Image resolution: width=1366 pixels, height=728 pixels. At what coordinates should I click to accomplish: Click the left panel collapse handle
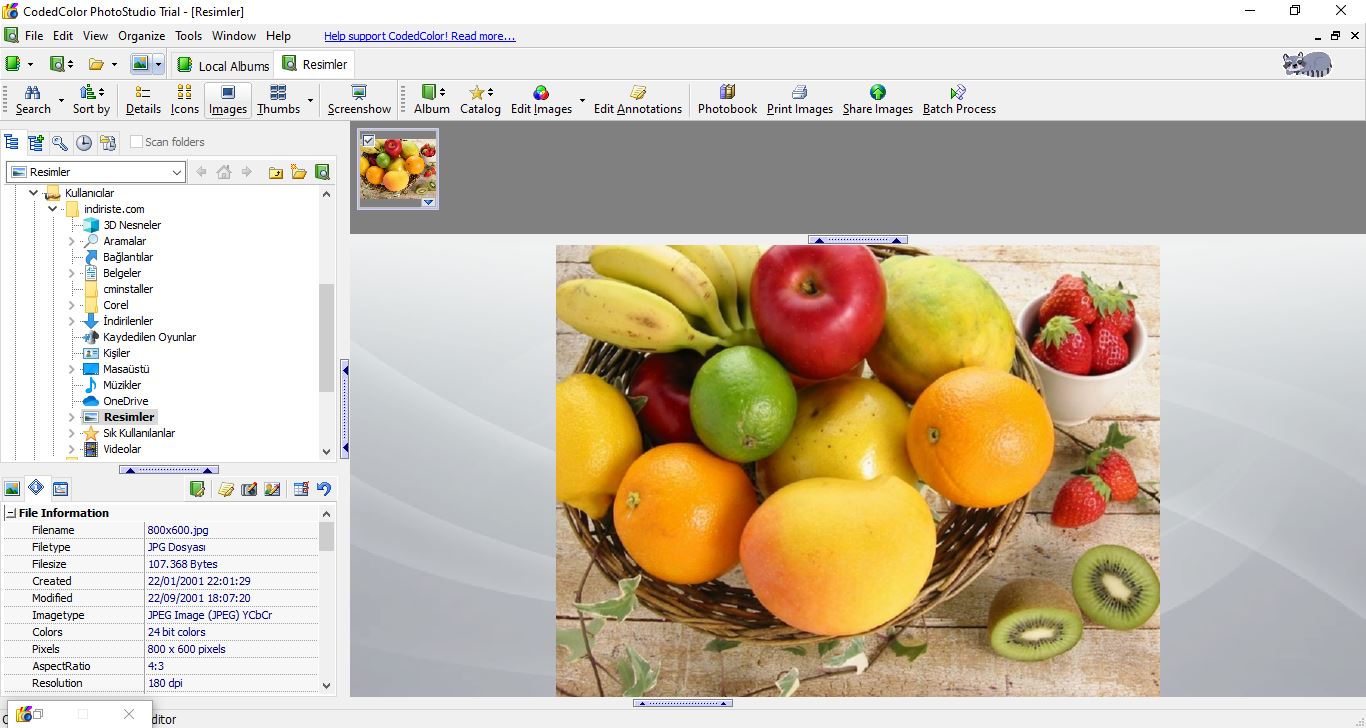point(345,409)
